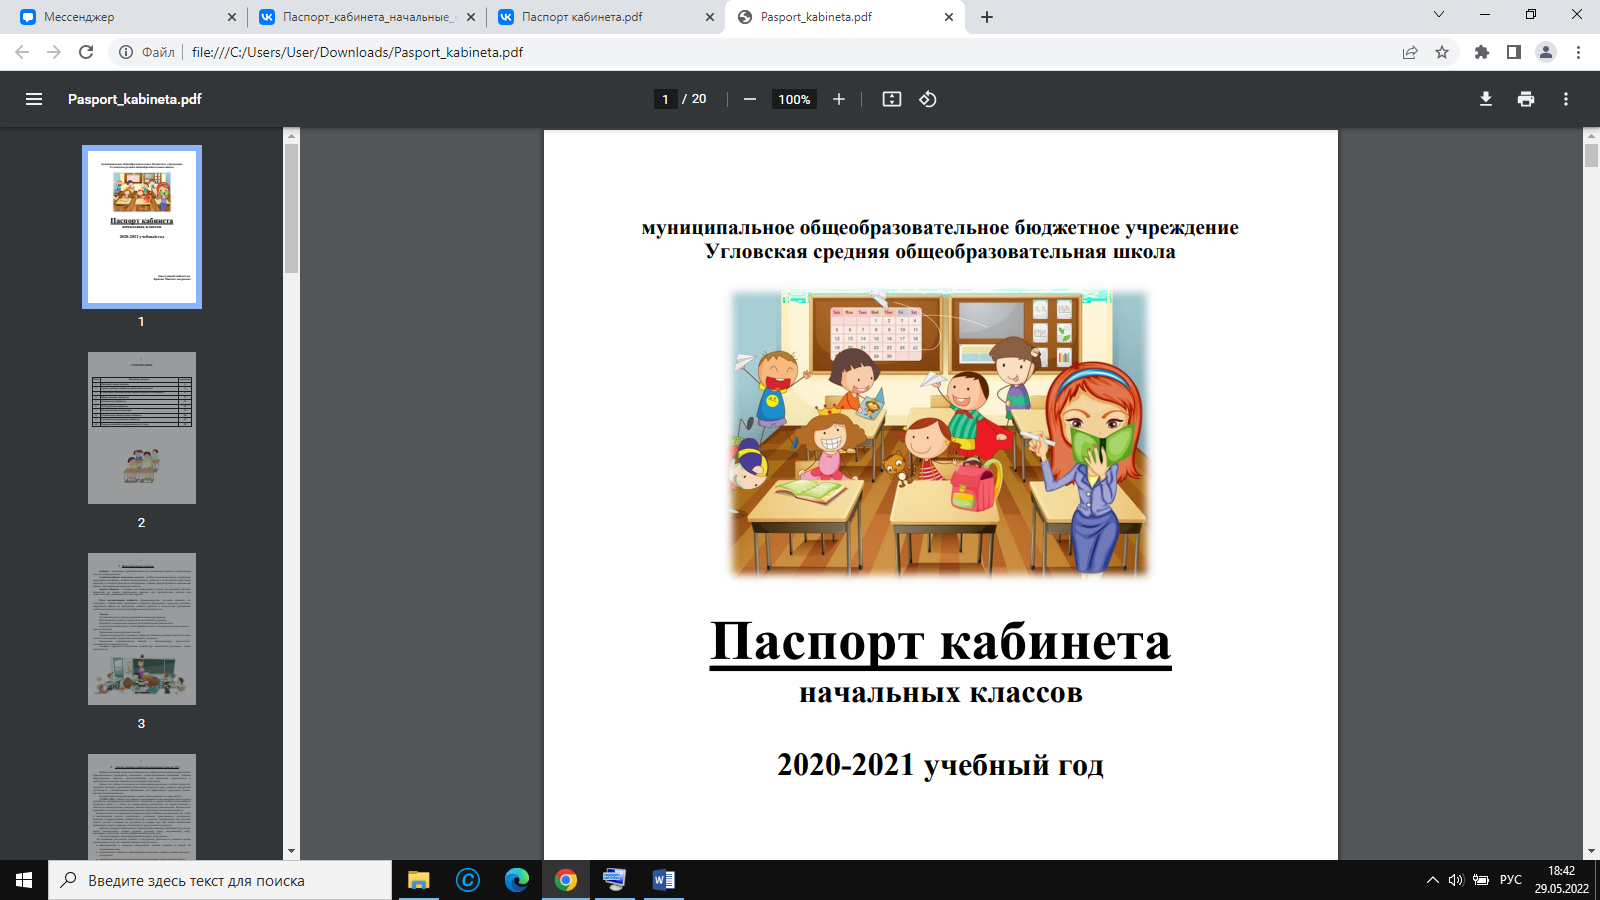Select page 2 thumbnail

pos(142,428)
